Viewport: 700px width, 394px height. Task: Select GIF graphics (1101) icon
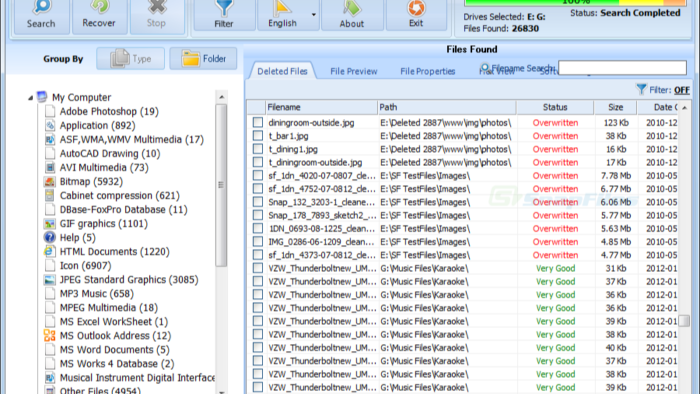[x=50, y=224]
